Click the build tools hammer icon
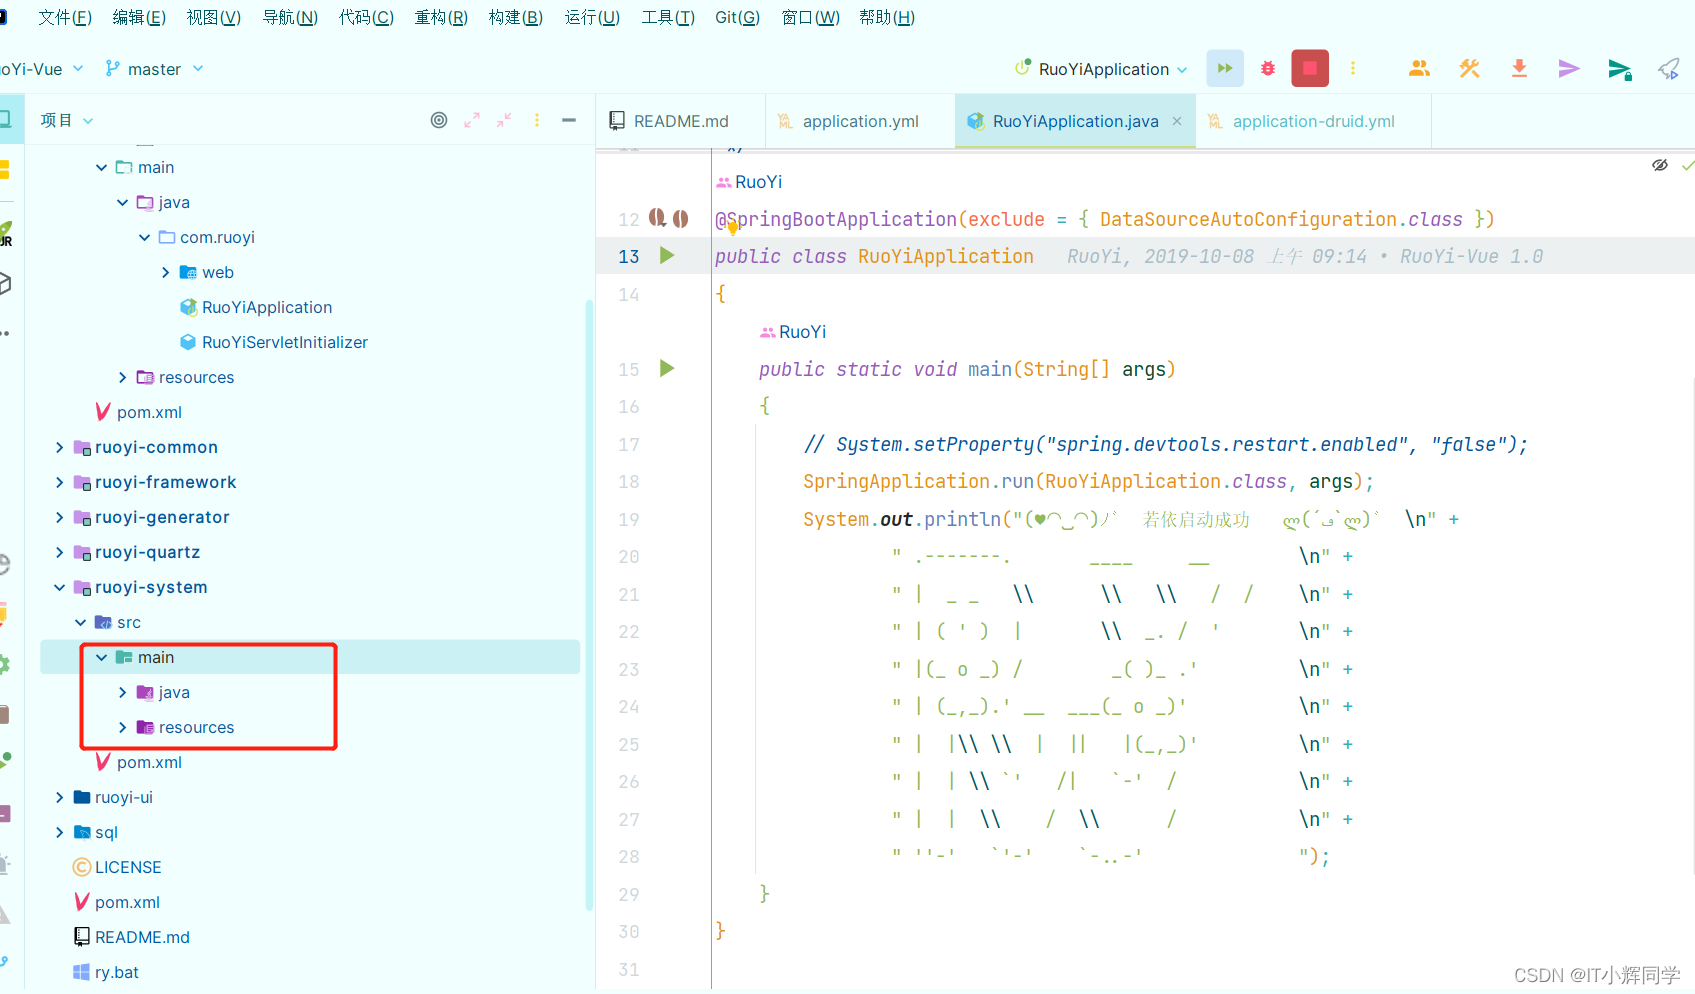 [1469, 68]
